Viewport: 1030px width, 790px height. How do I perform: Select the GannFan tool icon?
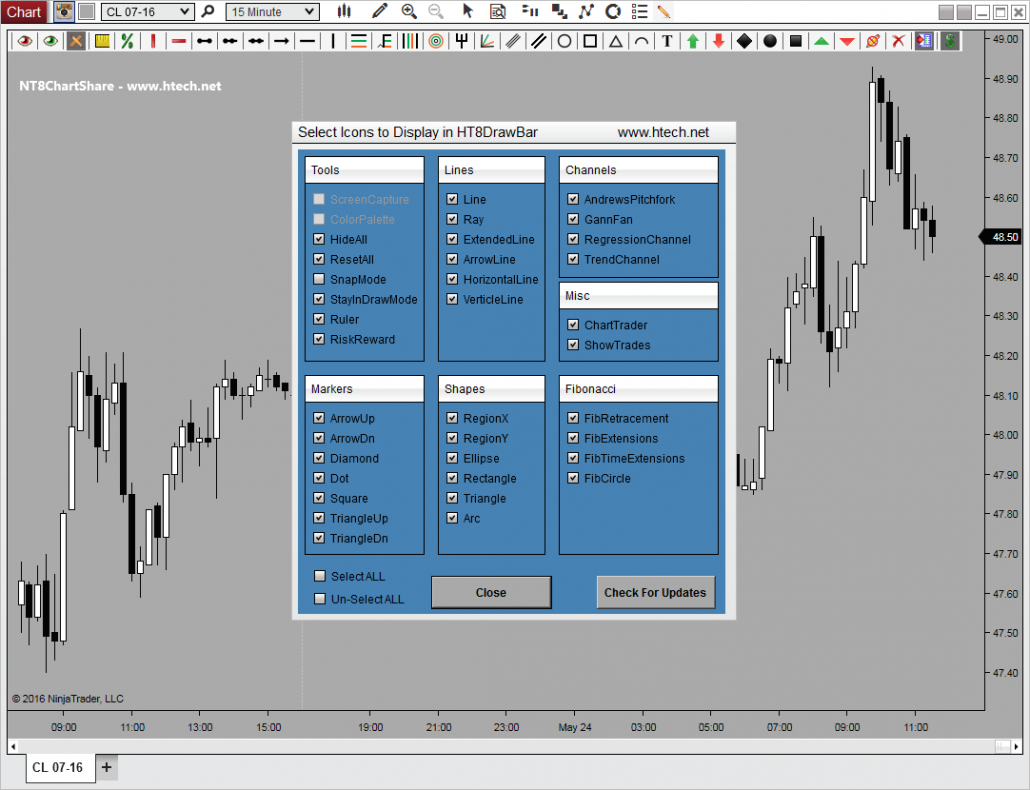point(487,41)
